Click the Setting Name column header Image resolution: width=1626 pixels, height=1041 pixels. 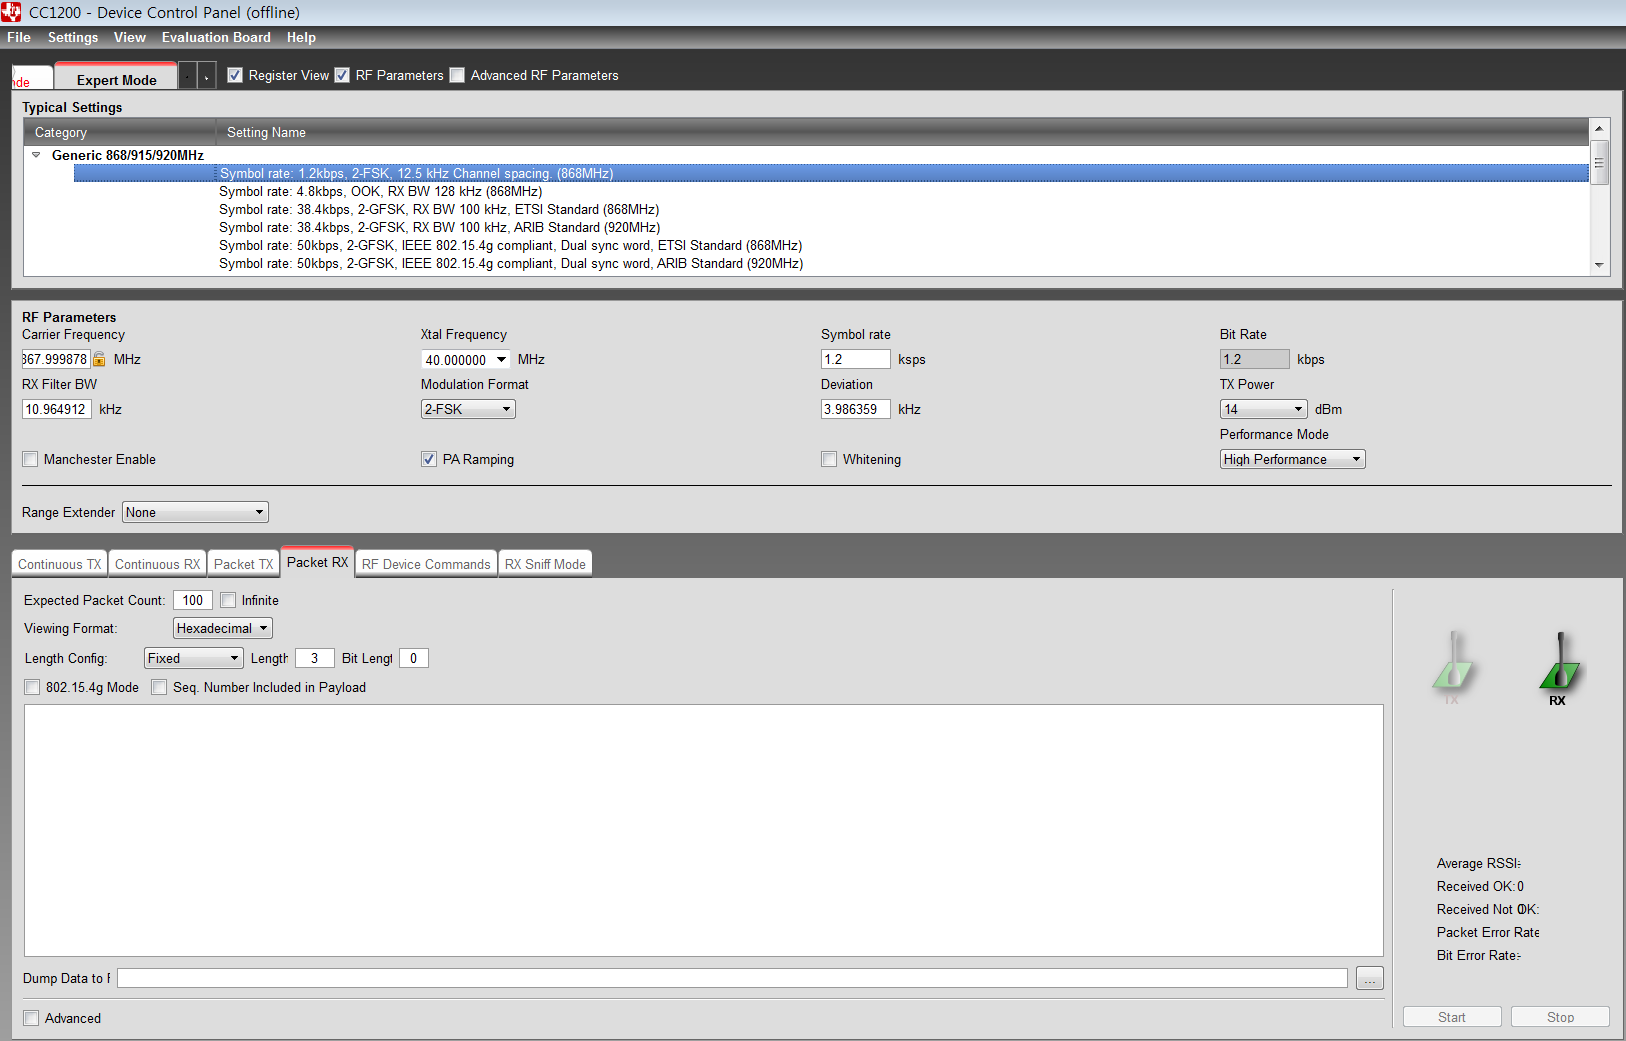902,132
